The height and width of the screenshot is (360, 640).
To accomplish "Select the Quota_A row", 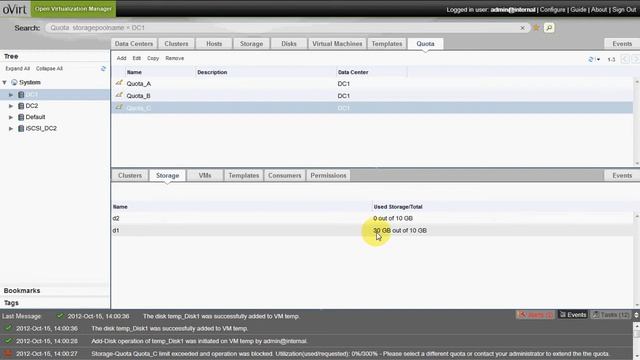I will pyautogui.click(x=372, y=83).
